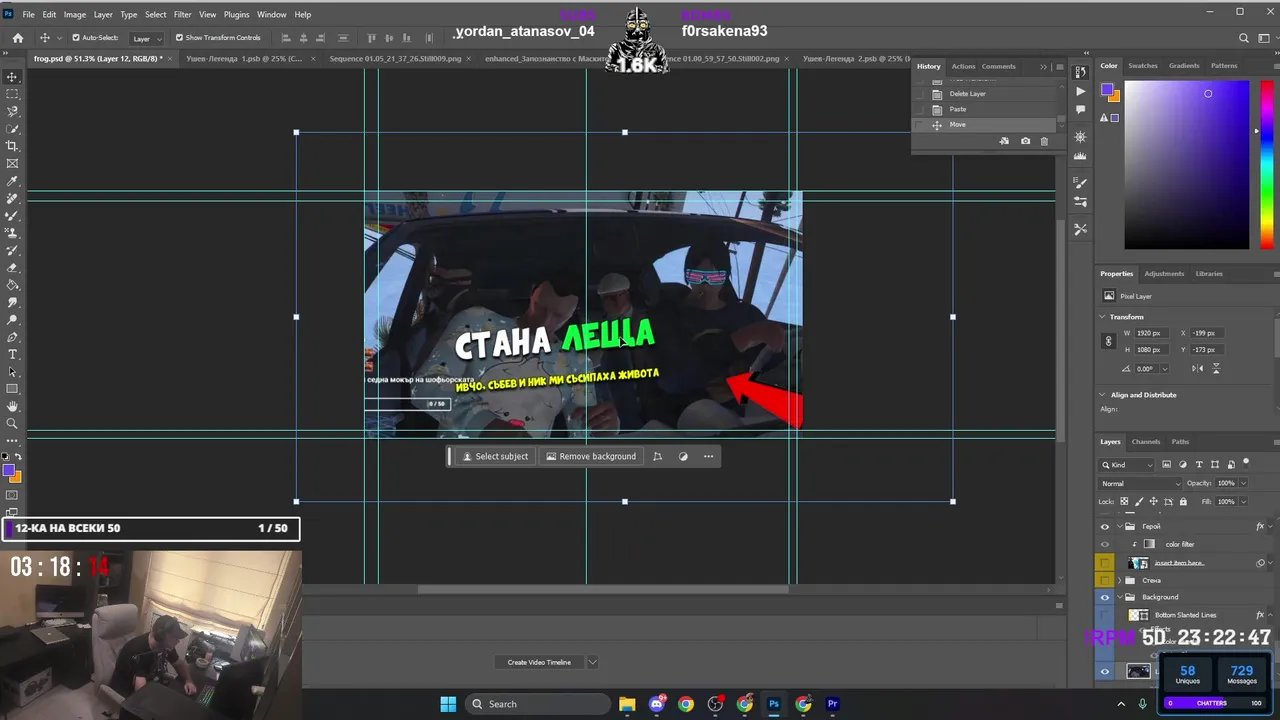Create new snapshot with camera icon
Viewport: 1280px width, 720px height.
coord(1025,141)
